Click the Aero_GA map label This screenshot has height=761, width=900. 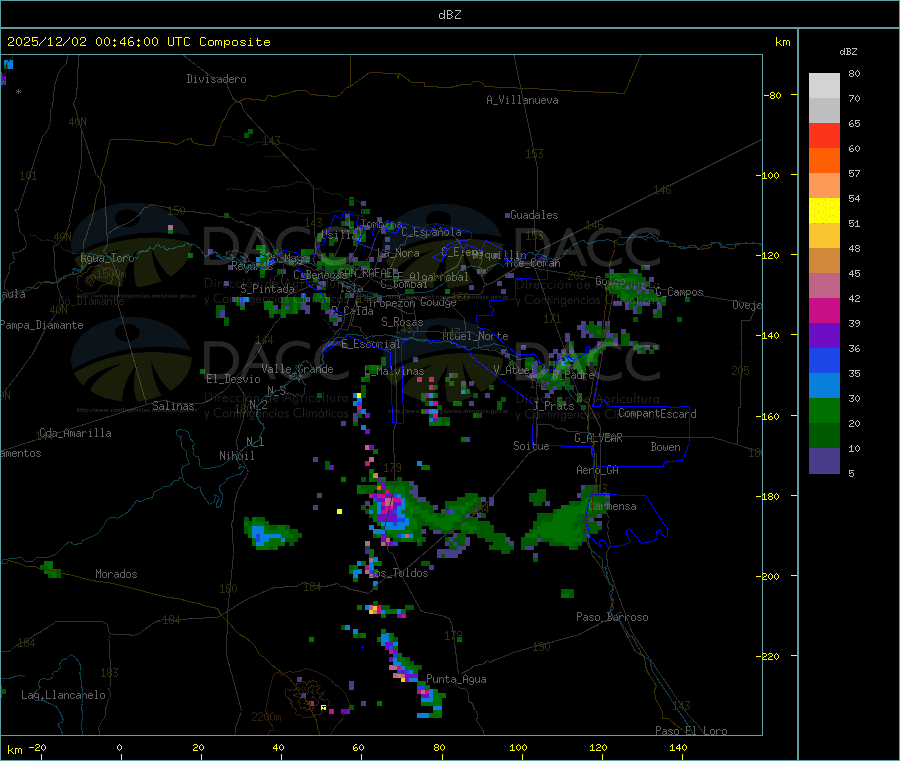pyautogui.click(x=598, y=470)
